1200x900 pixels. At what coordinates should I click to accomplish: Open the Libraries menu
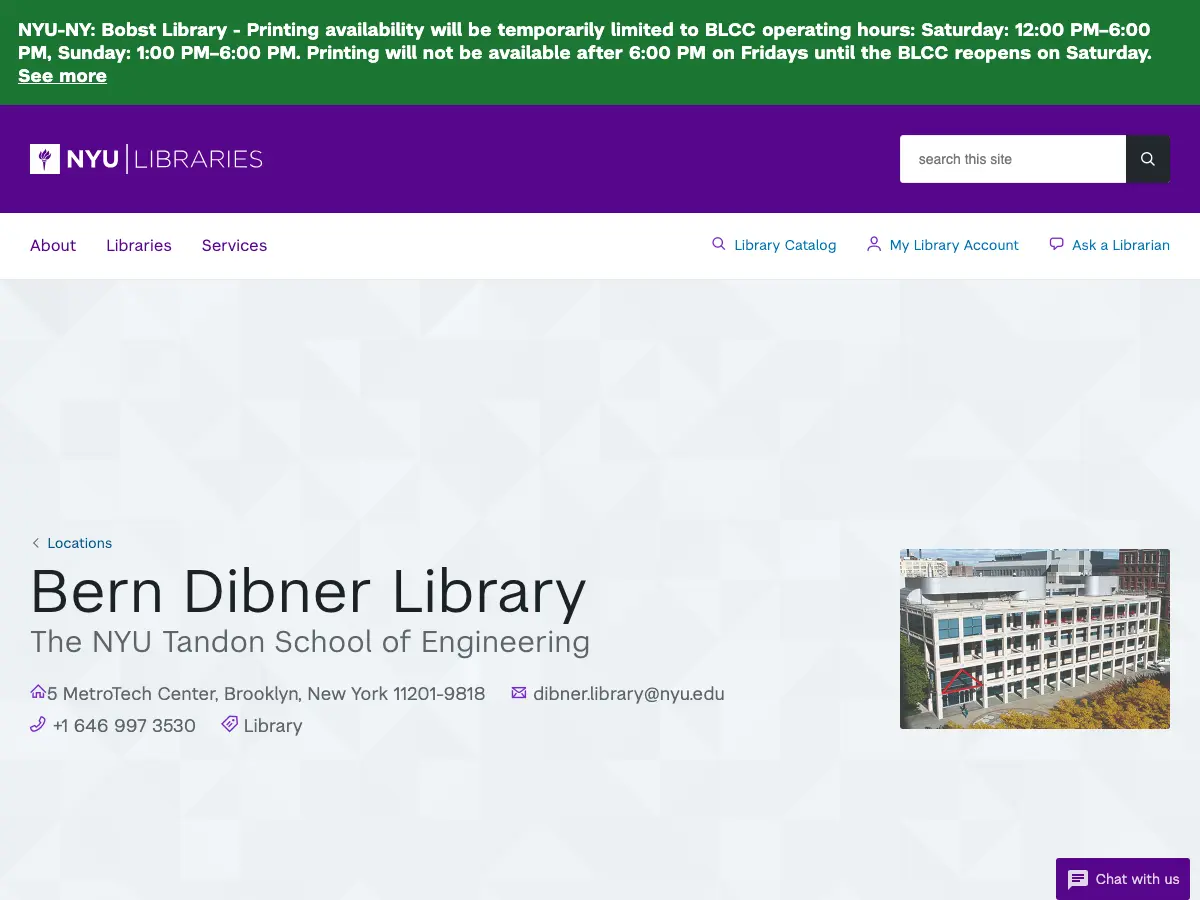[x=139, y=245]
